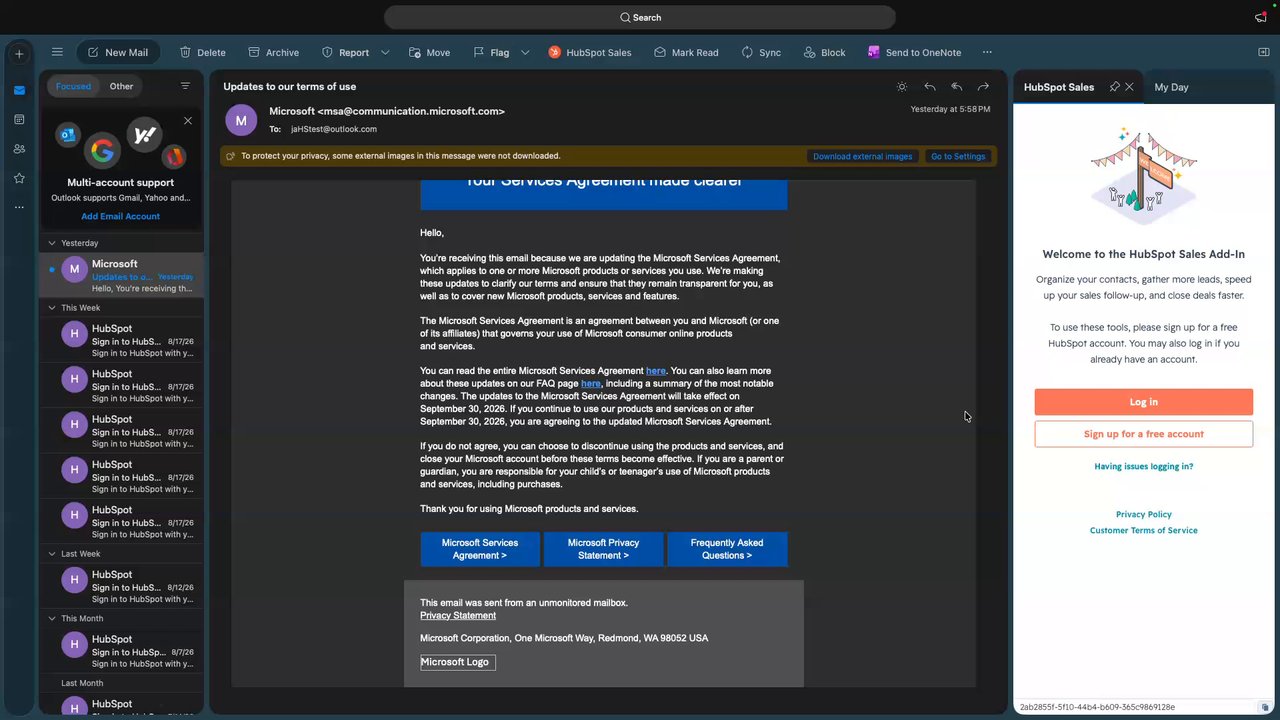Switch to the My Day tab
This screenshot has height=720, width=1280.
pos(1171,87)
